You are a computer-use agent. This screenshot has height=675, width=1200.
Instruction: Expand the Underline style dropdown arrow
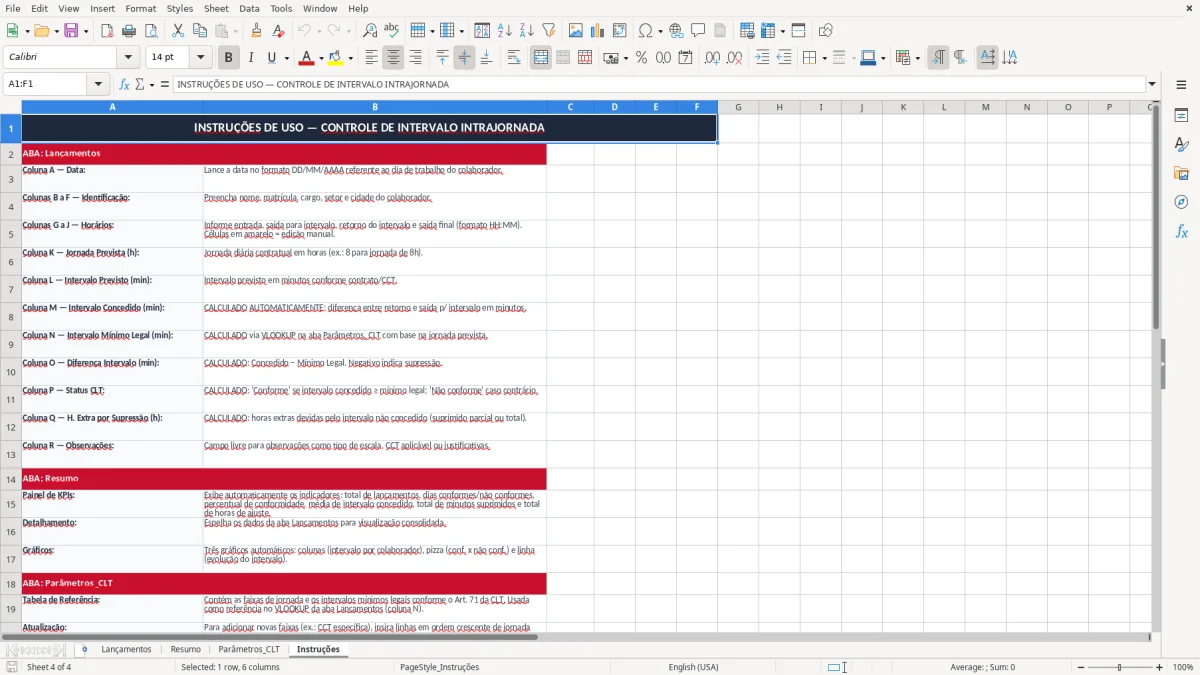click(x=286, y=58)
